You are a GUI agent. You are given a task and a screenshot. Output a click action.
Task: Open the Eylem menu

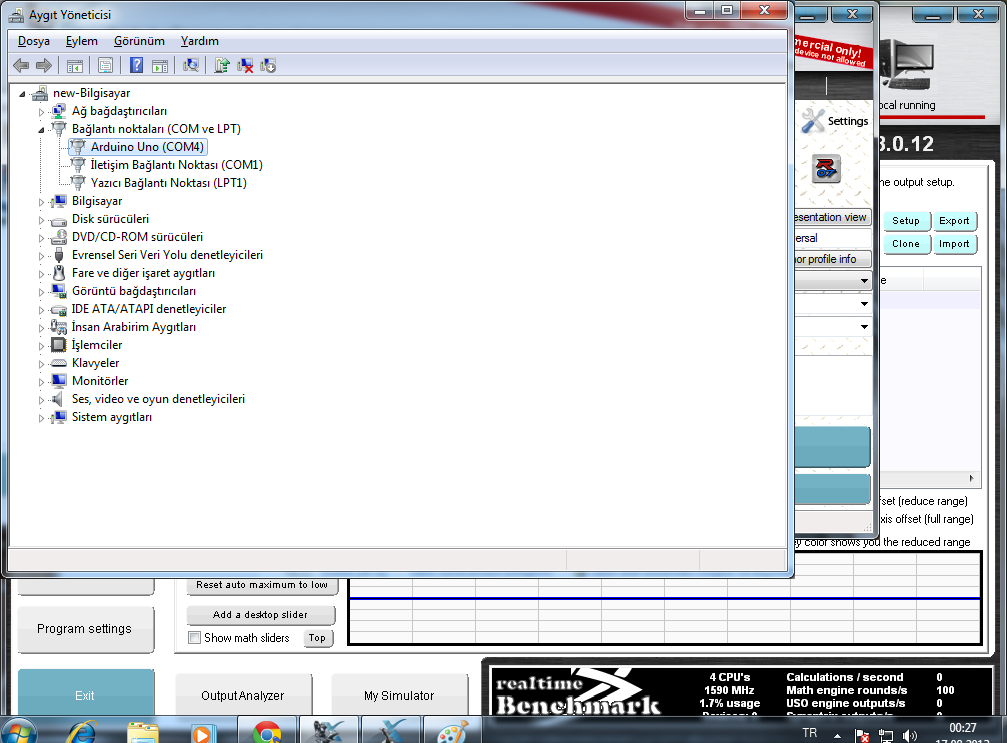click(x=82, y=41)
